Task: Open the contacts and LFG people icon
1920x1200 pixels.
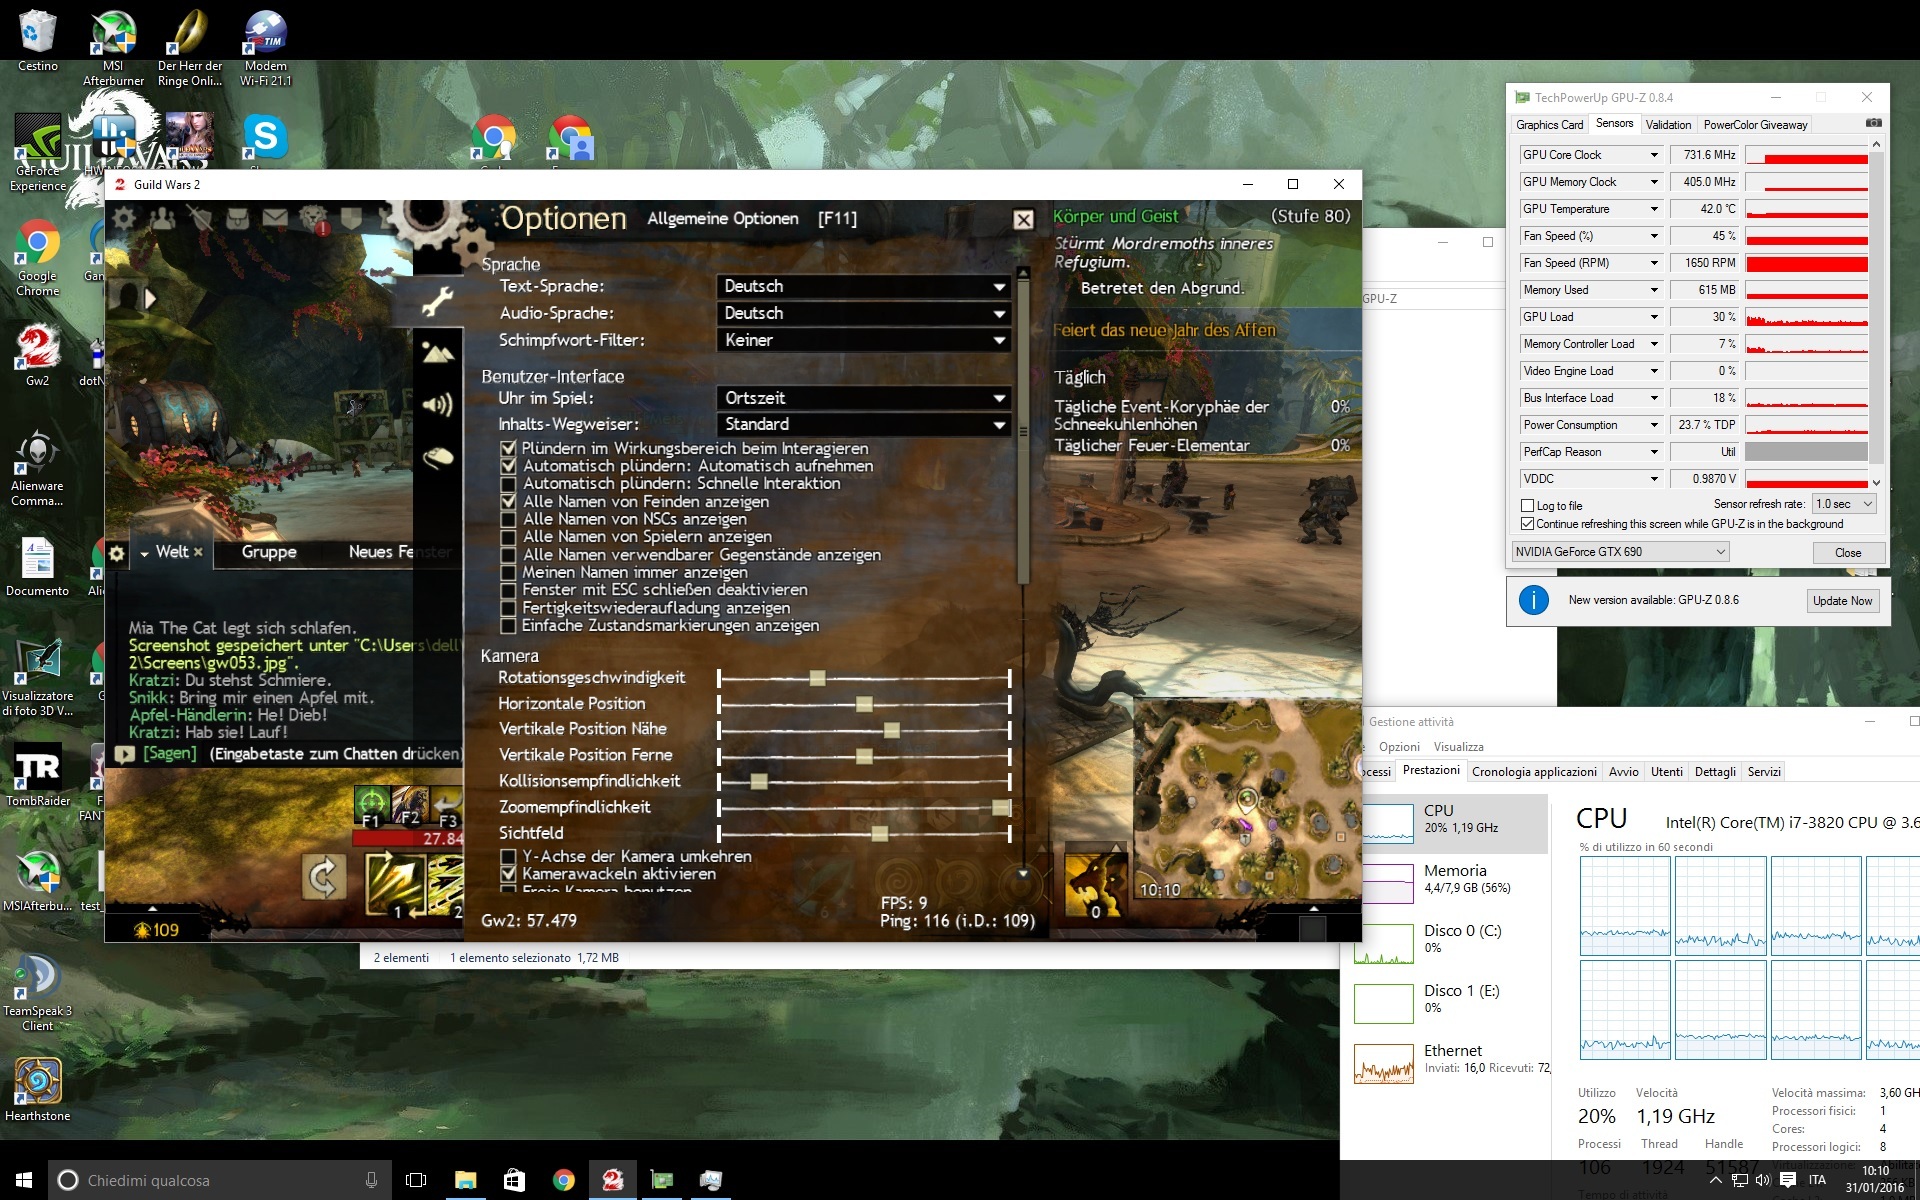Action: [x=162, y=218]
